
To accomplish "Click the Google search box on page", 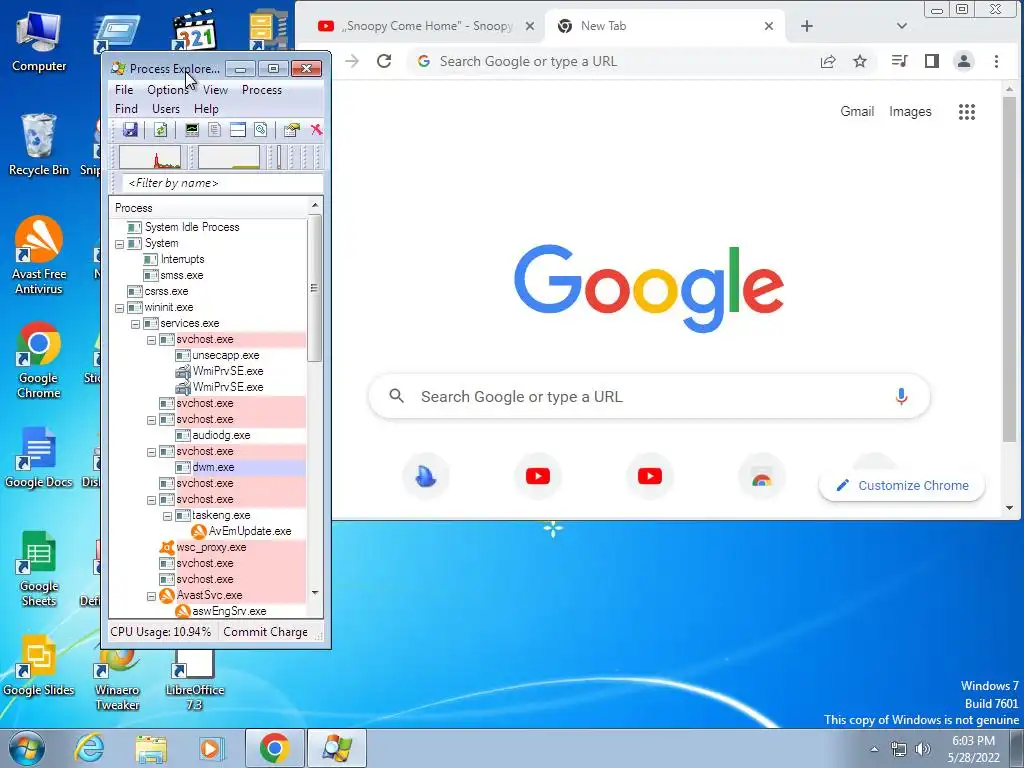I will pos(649,396).
